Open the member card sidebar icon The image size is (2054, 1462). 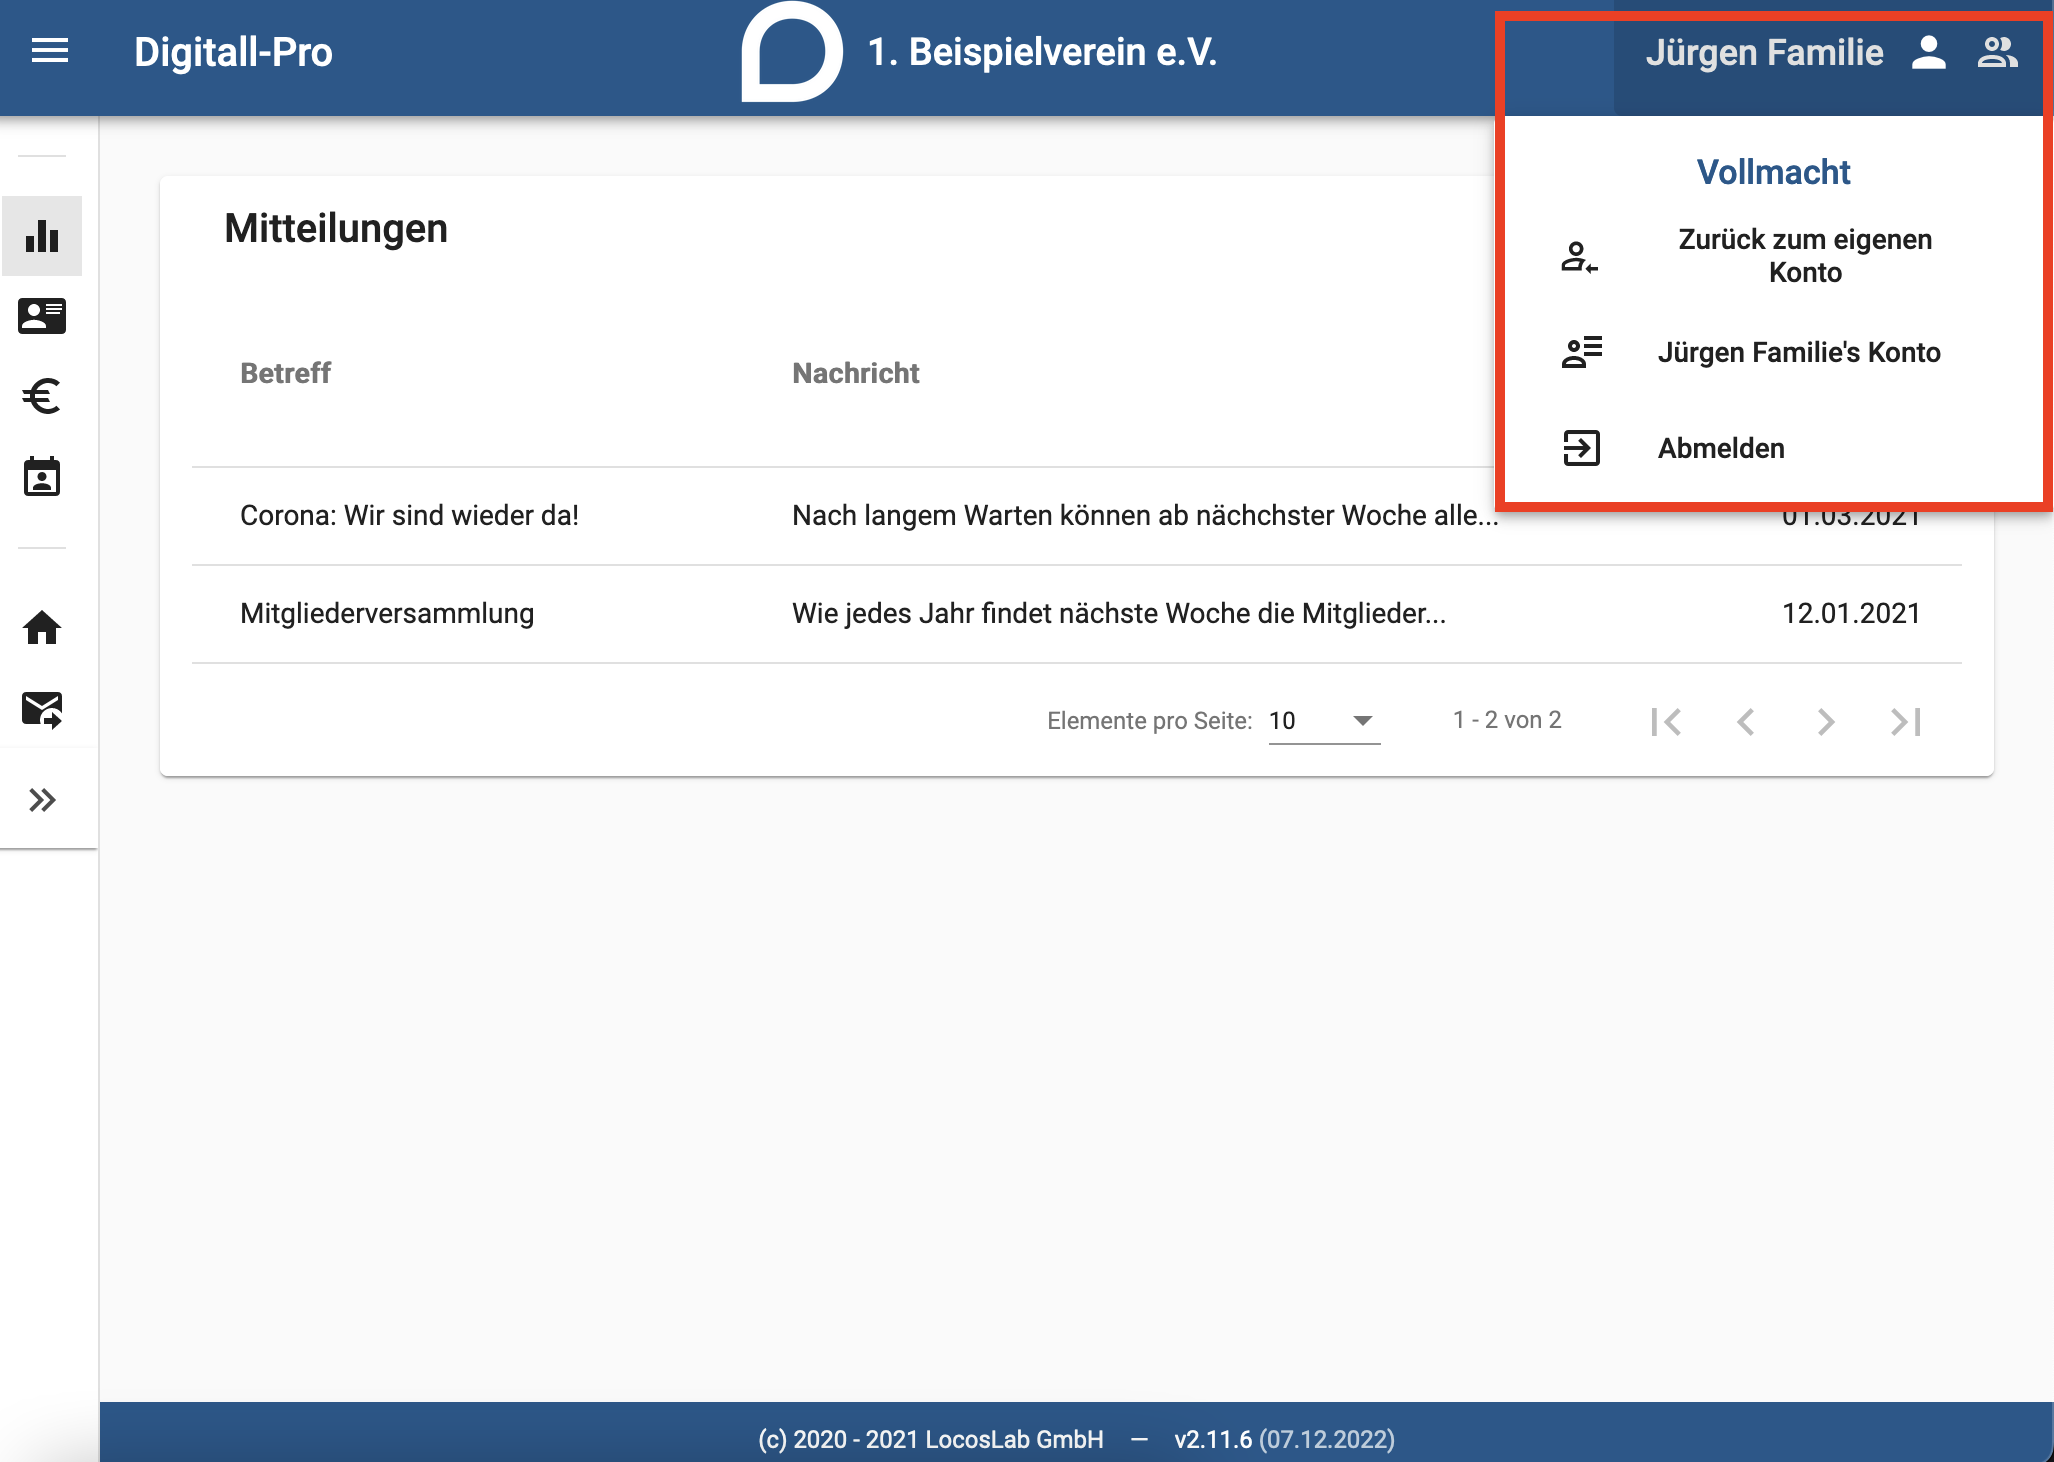[x=42, y=316]
